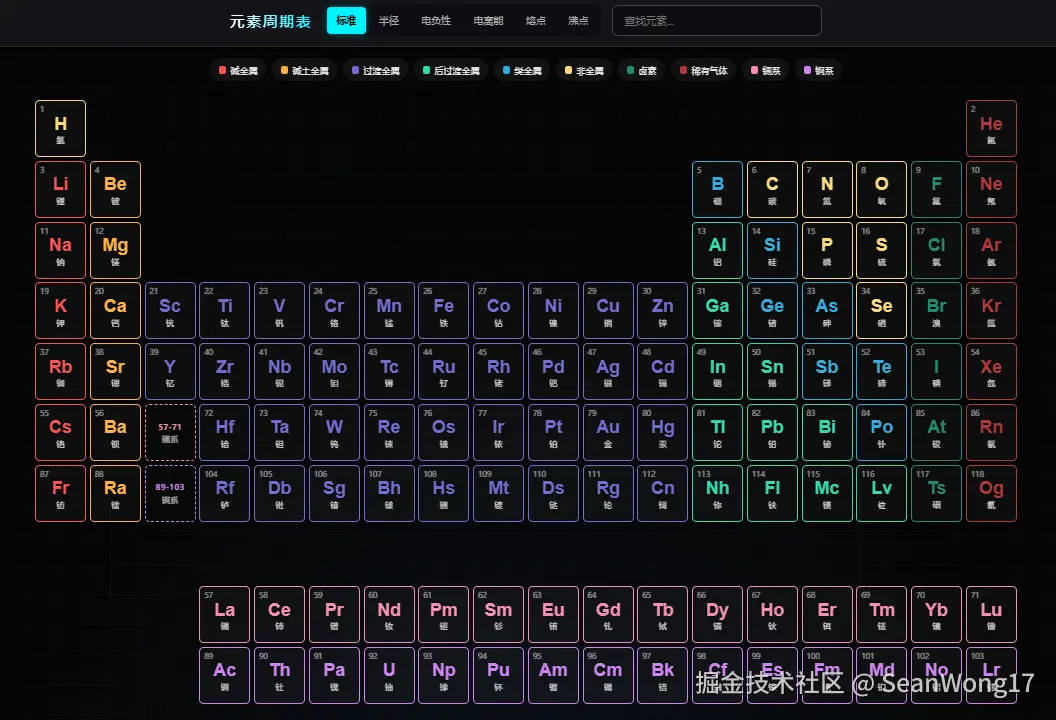Select the gadolinium (Gd) element cell
Viewport: 1056px width, 720px height.
click(x=608, y=614)
